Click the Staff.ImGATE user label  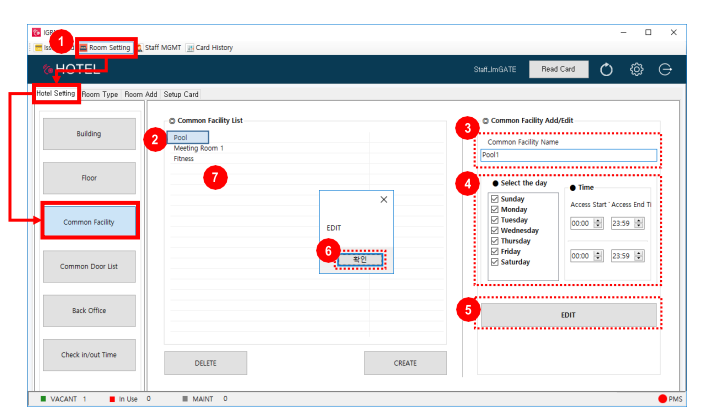pos(495,69)
